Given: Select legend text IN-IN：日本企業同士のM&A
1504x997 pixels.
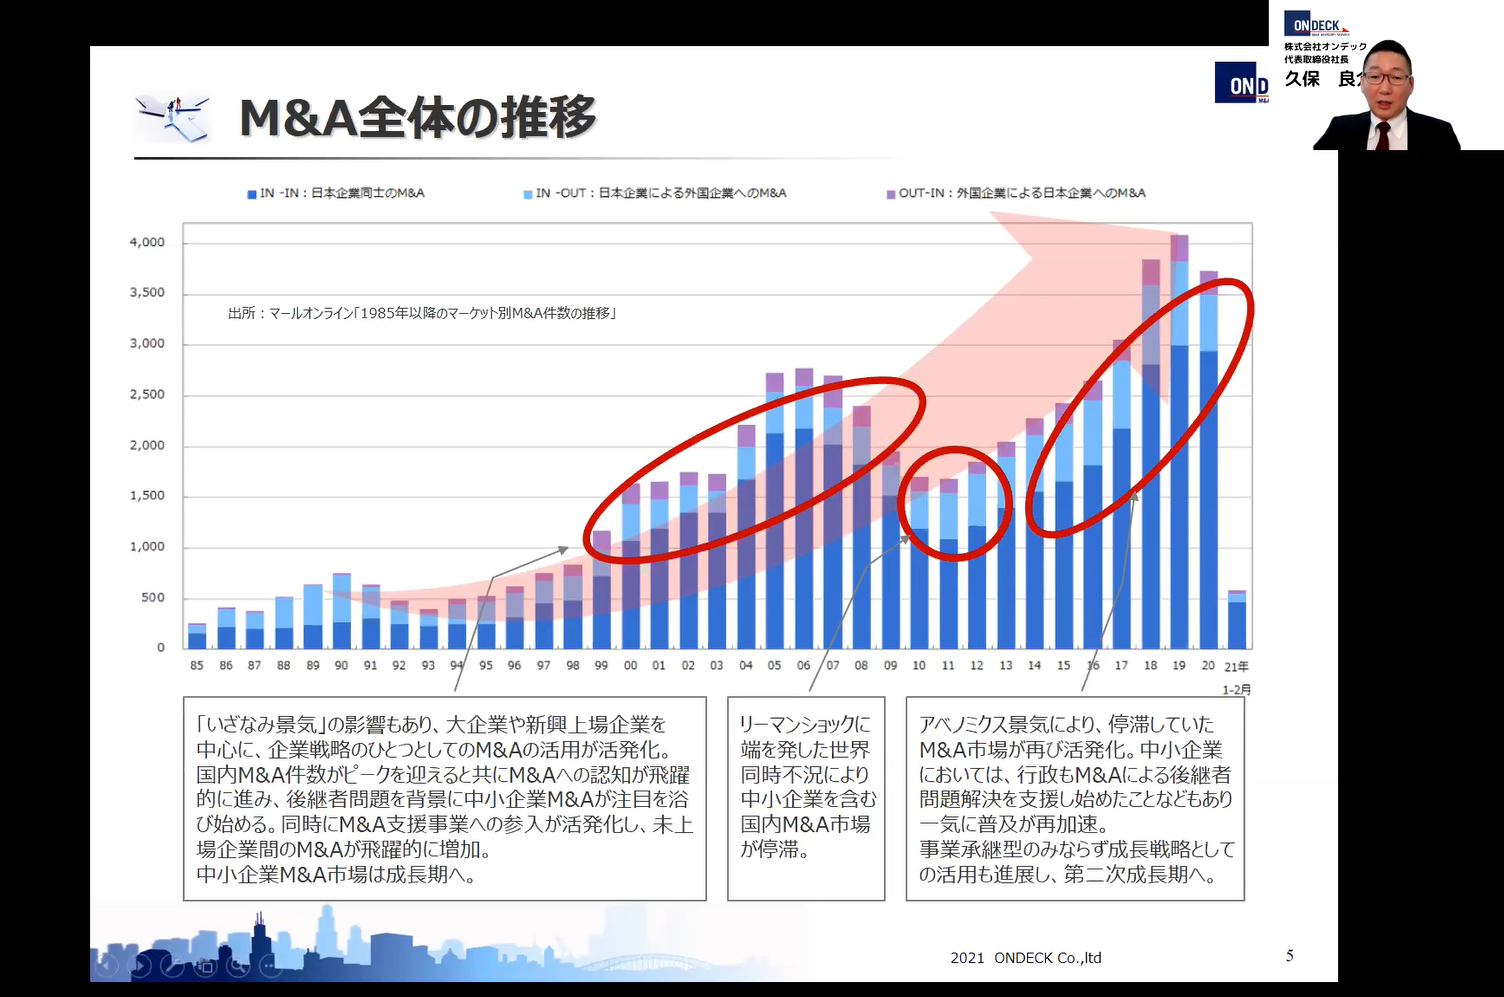Looking at the screenshot, I should click(342, 193).
